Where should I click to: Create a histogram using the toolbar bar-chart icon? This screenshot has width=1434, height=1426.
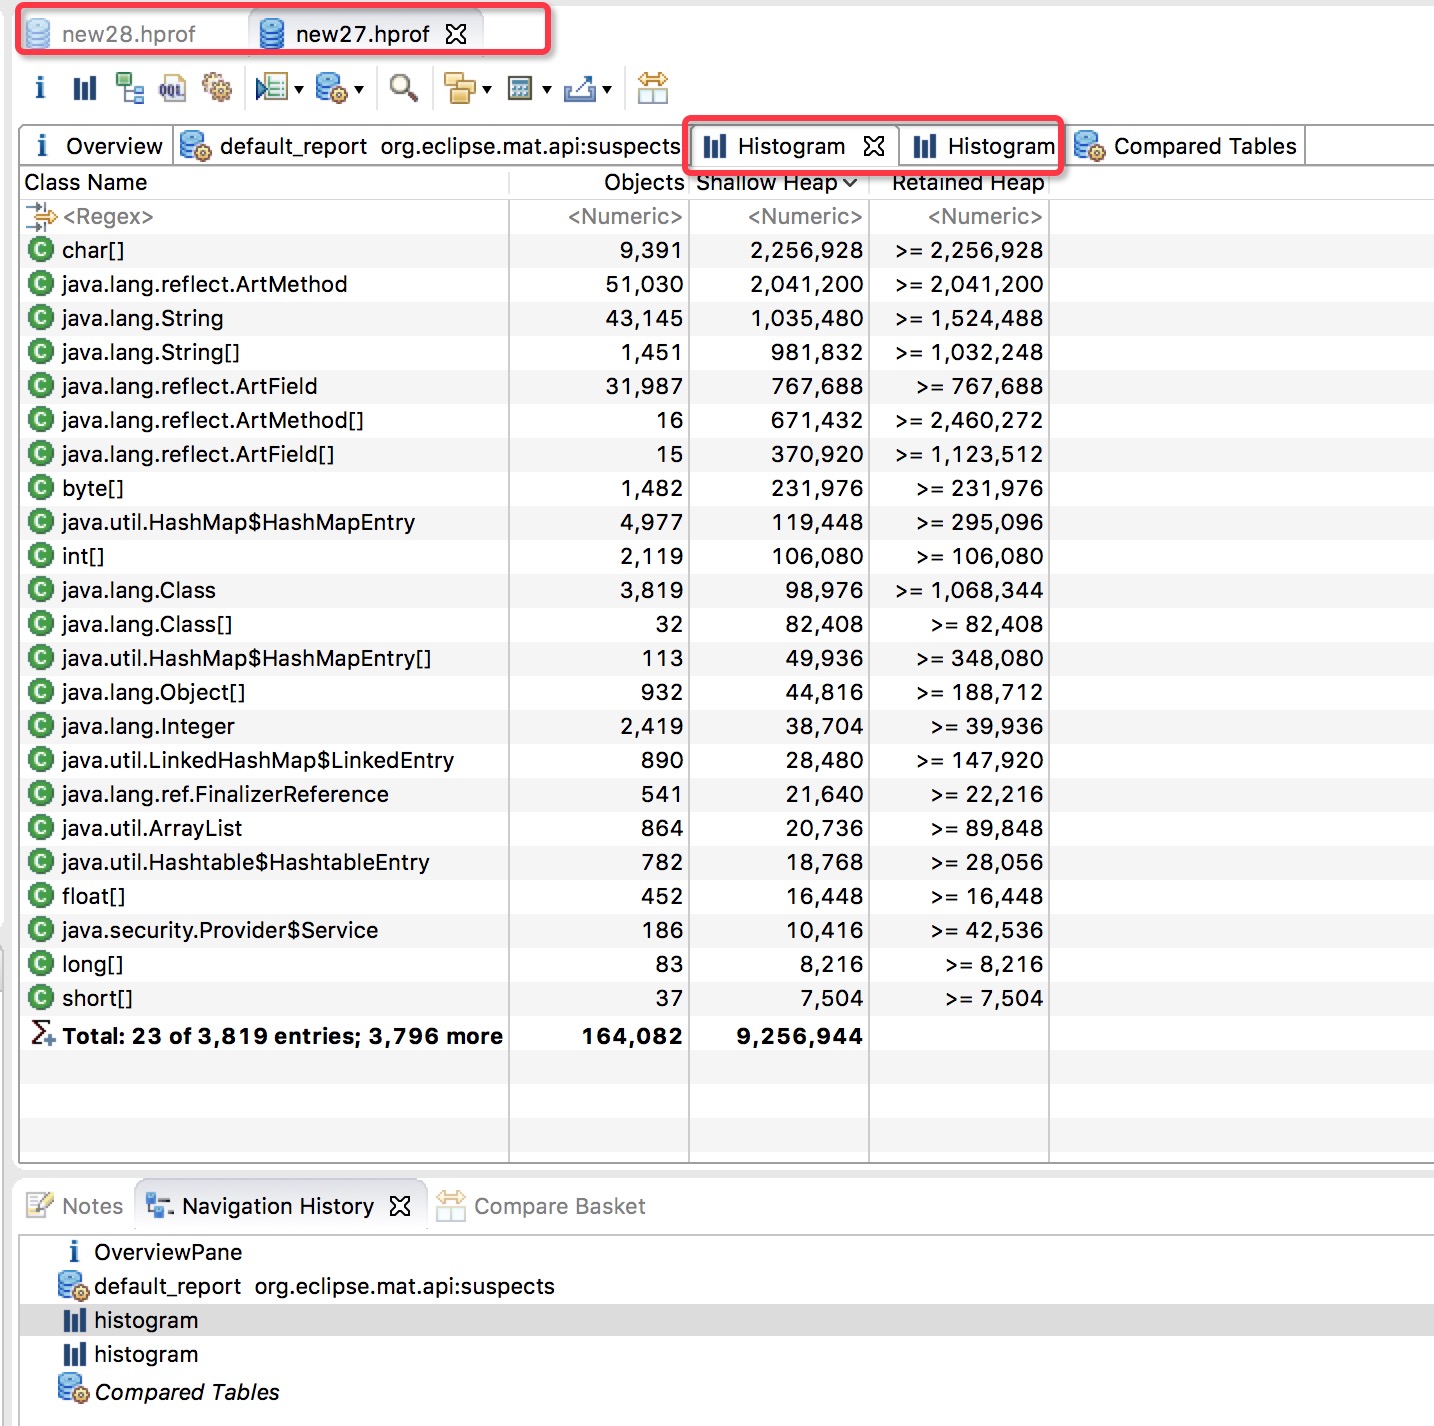click(x=85, y=88)
